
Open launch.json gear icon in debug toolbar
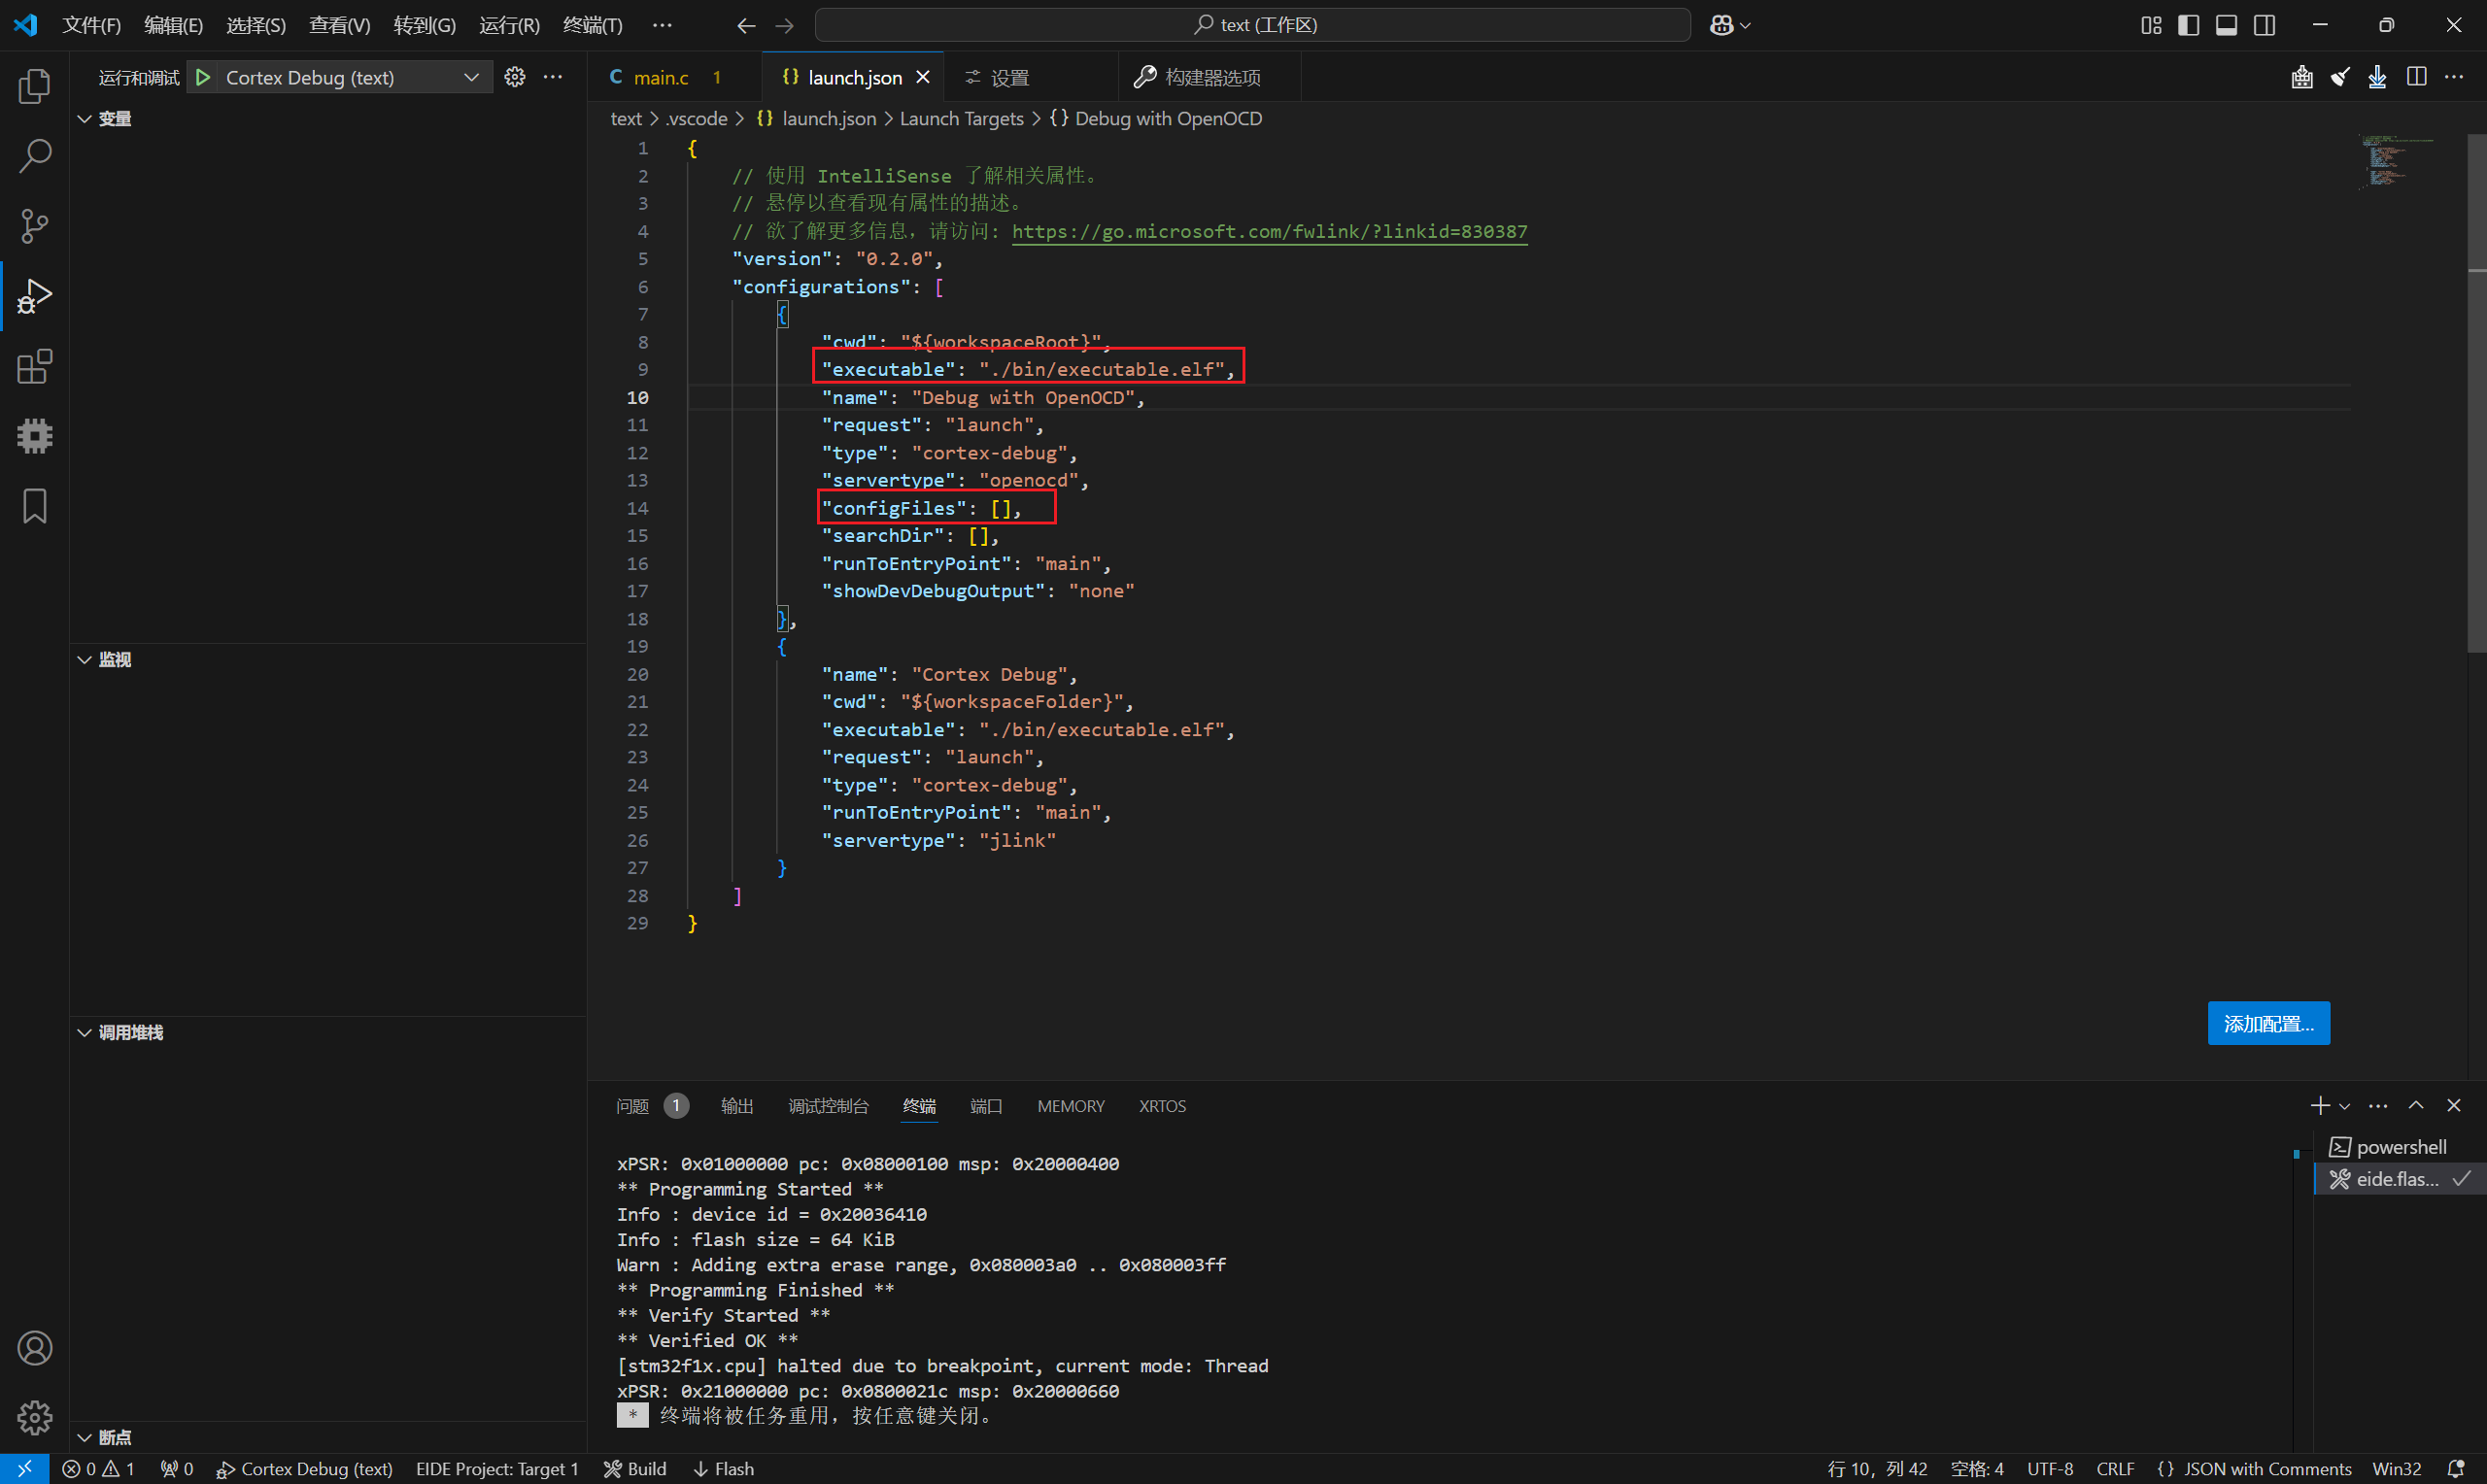pyautogui.click(x=515, y=77)
